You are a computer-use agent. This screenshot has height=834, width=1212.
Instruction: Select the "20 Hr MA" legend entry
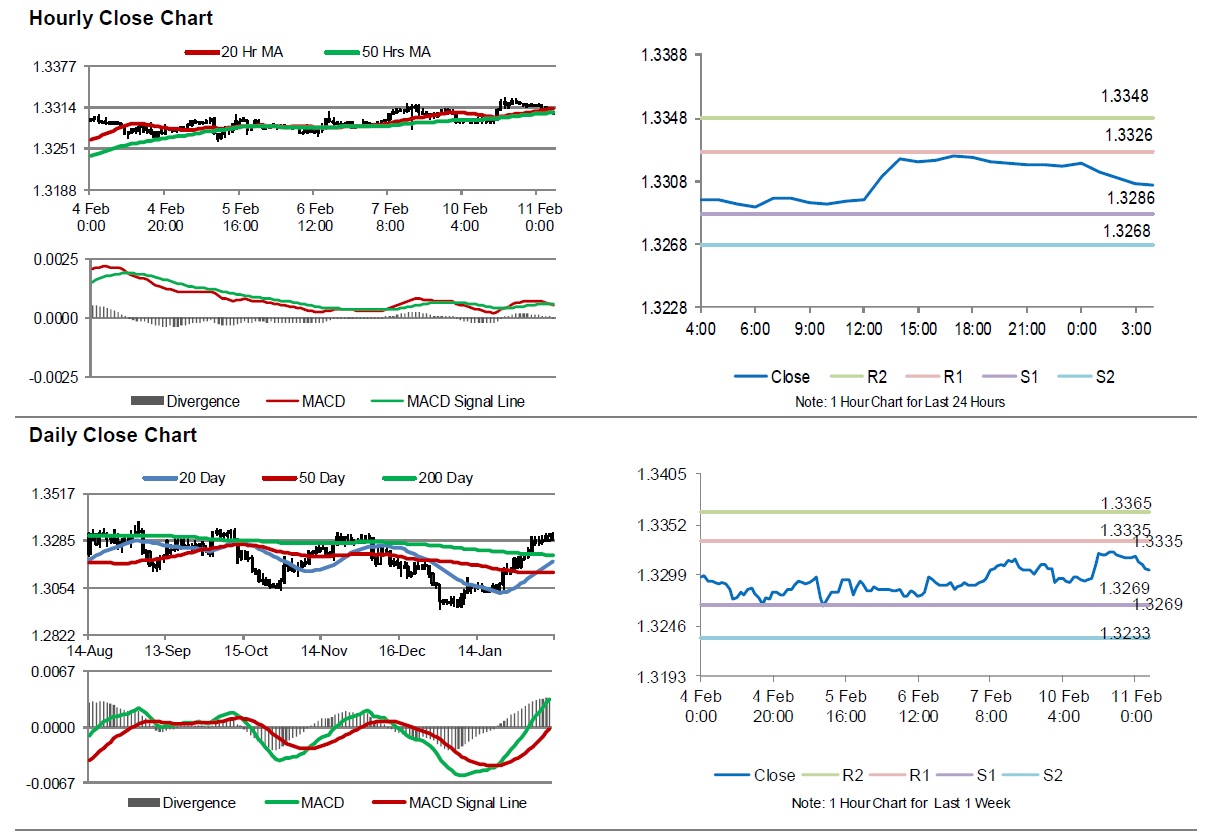[x=233, y=52]
